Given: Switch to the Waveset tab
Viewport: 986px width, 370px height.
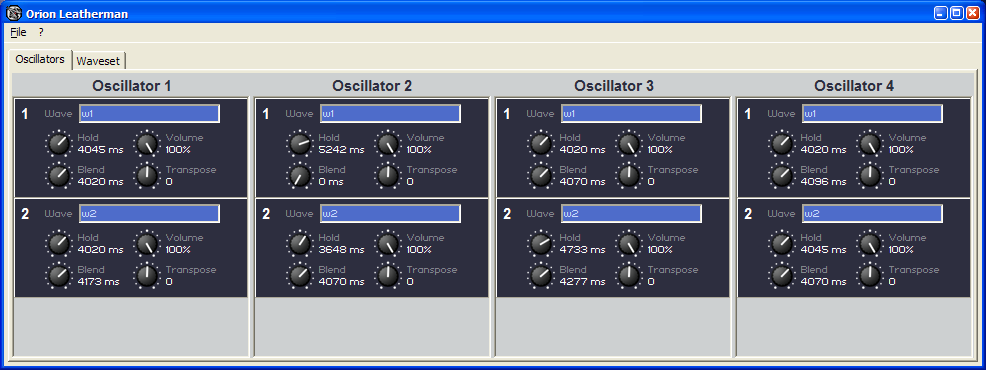Looking at the screenshot, I should tap(99, 60).
